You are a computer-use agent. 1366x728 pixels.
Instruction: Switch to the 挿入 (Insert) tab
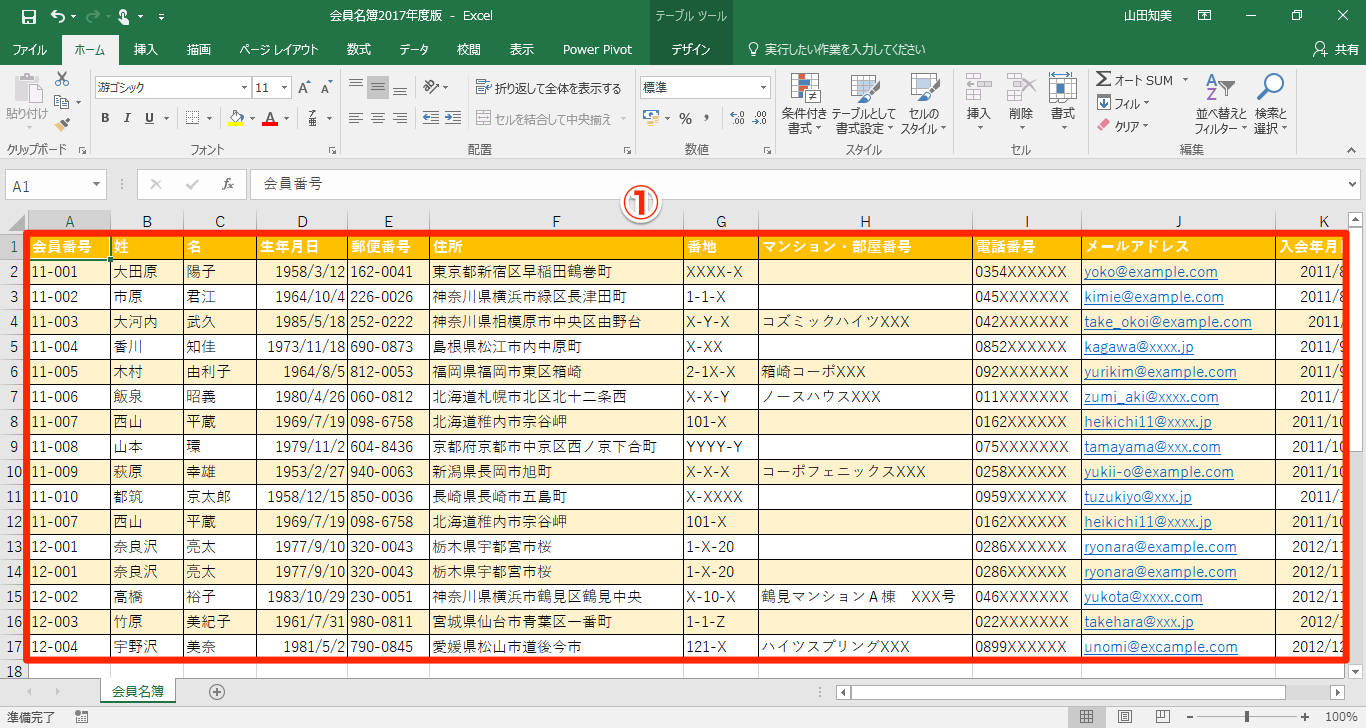(146, 49)
